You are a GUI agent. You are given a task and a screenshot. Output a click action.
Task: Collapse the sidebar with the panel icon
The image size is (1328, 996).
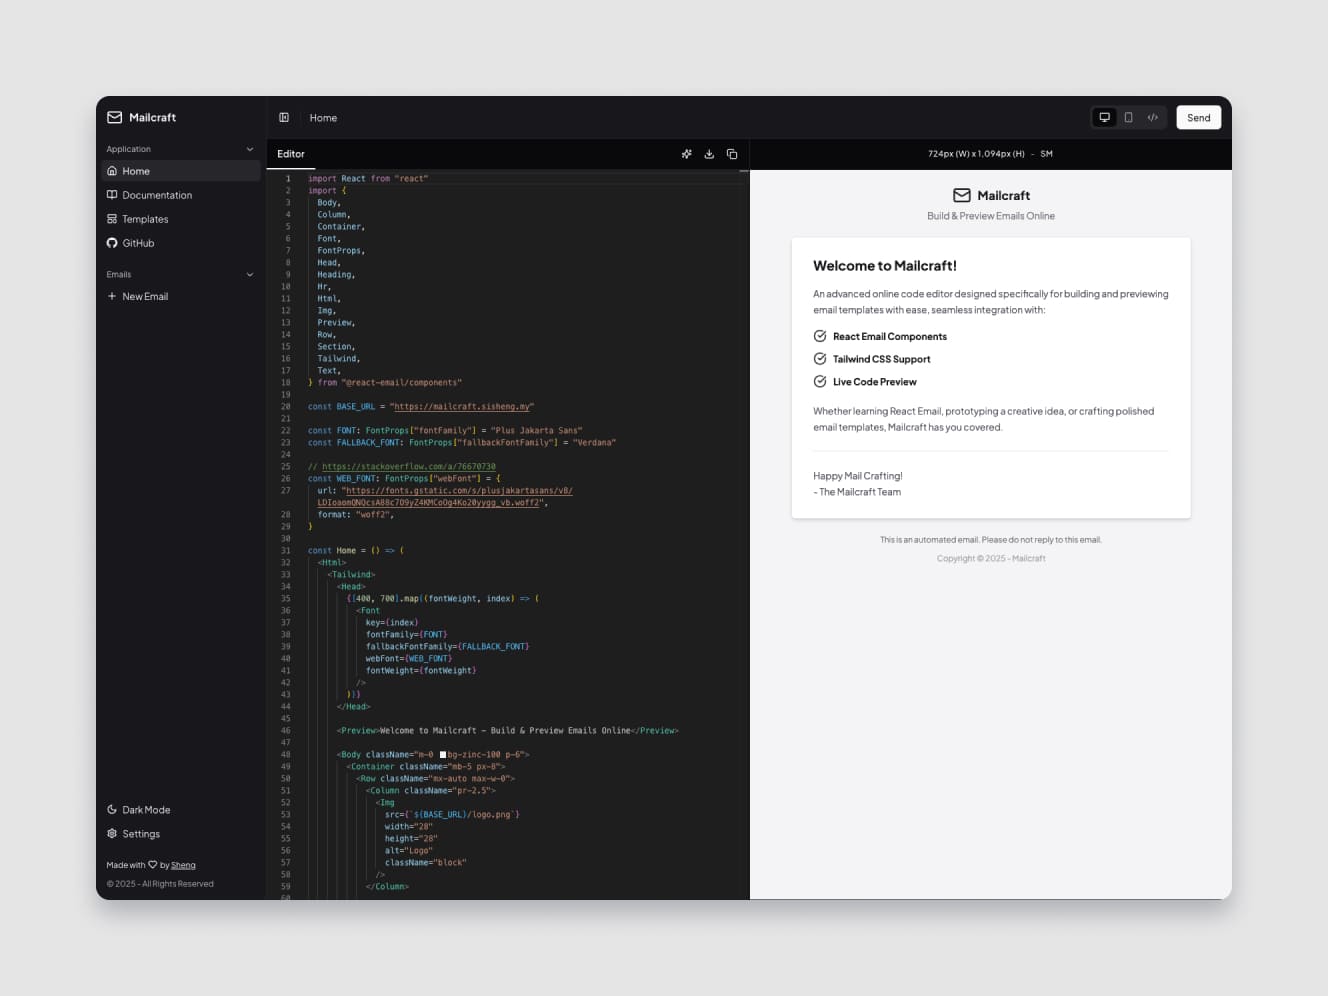(284, 118)
